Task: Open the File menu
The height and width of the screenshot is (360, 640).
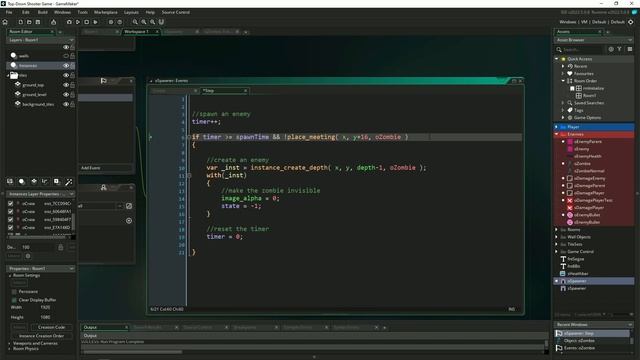Action: coord(9,12)
